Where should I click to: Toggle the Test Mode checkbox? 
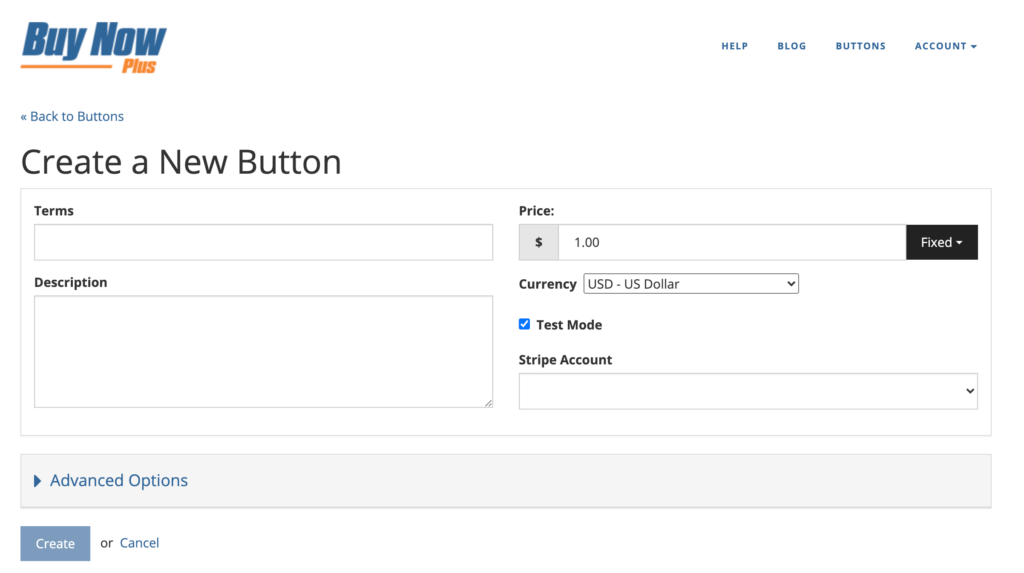pyautogui.click(x=524, y=324)
